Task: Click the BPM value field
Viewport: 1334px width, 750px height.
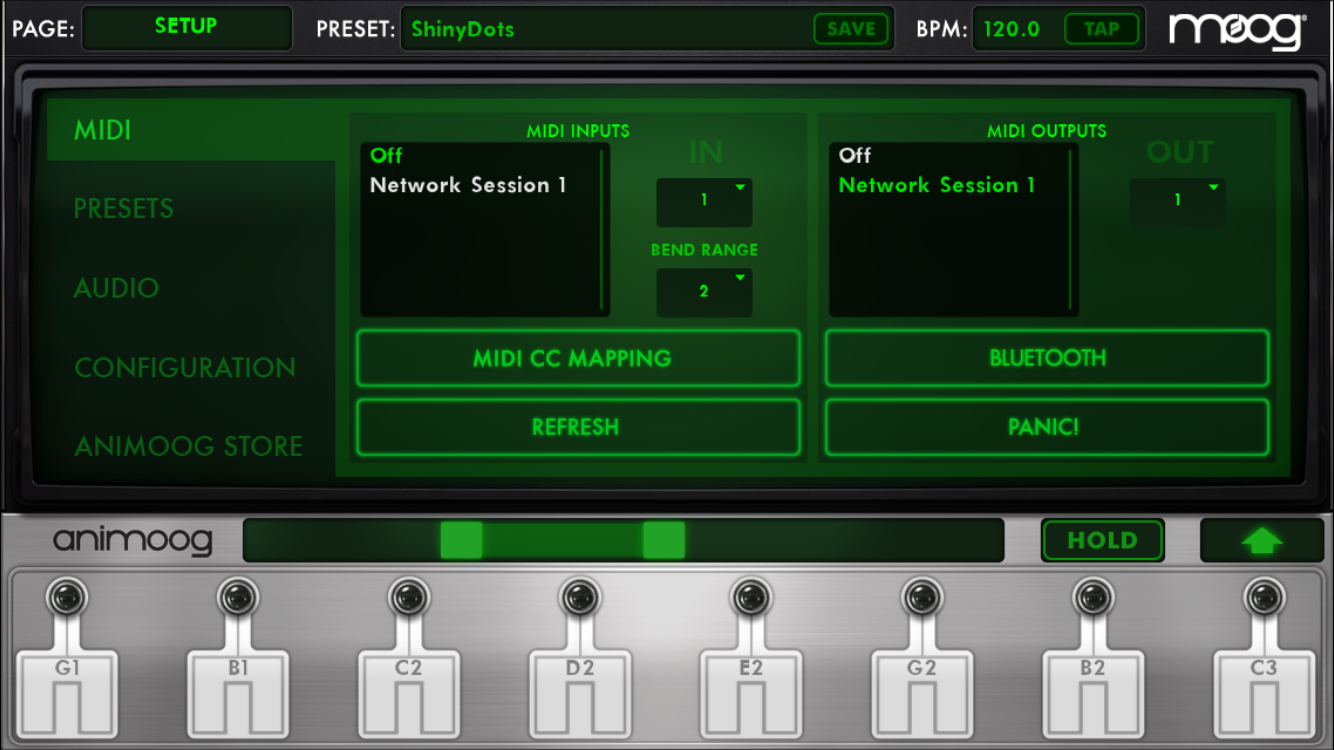Action: click(x=1010, y=29)
